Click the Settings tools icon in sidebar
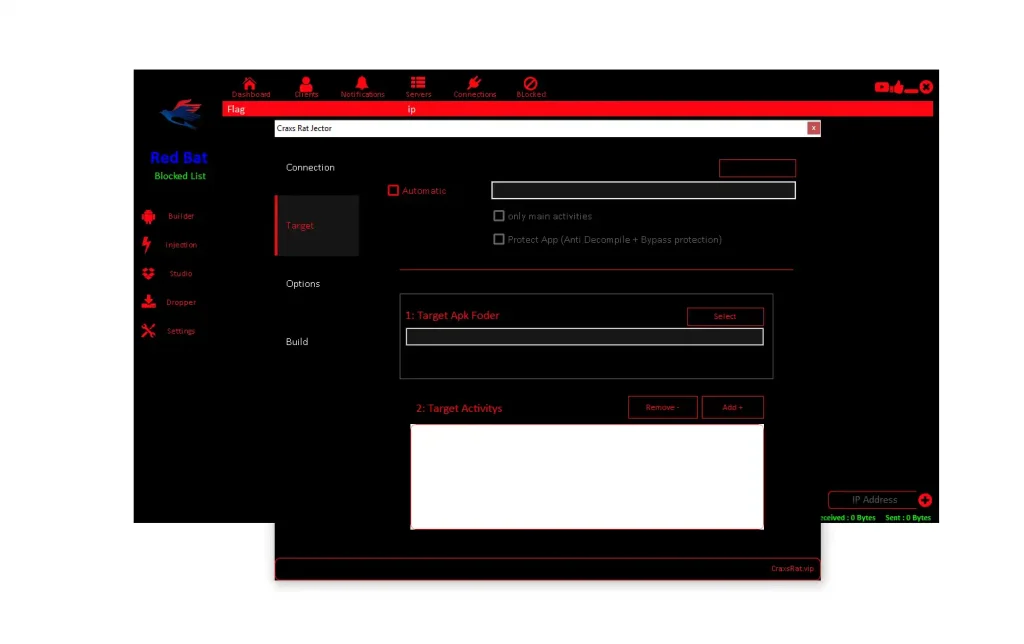 (149, 331)
